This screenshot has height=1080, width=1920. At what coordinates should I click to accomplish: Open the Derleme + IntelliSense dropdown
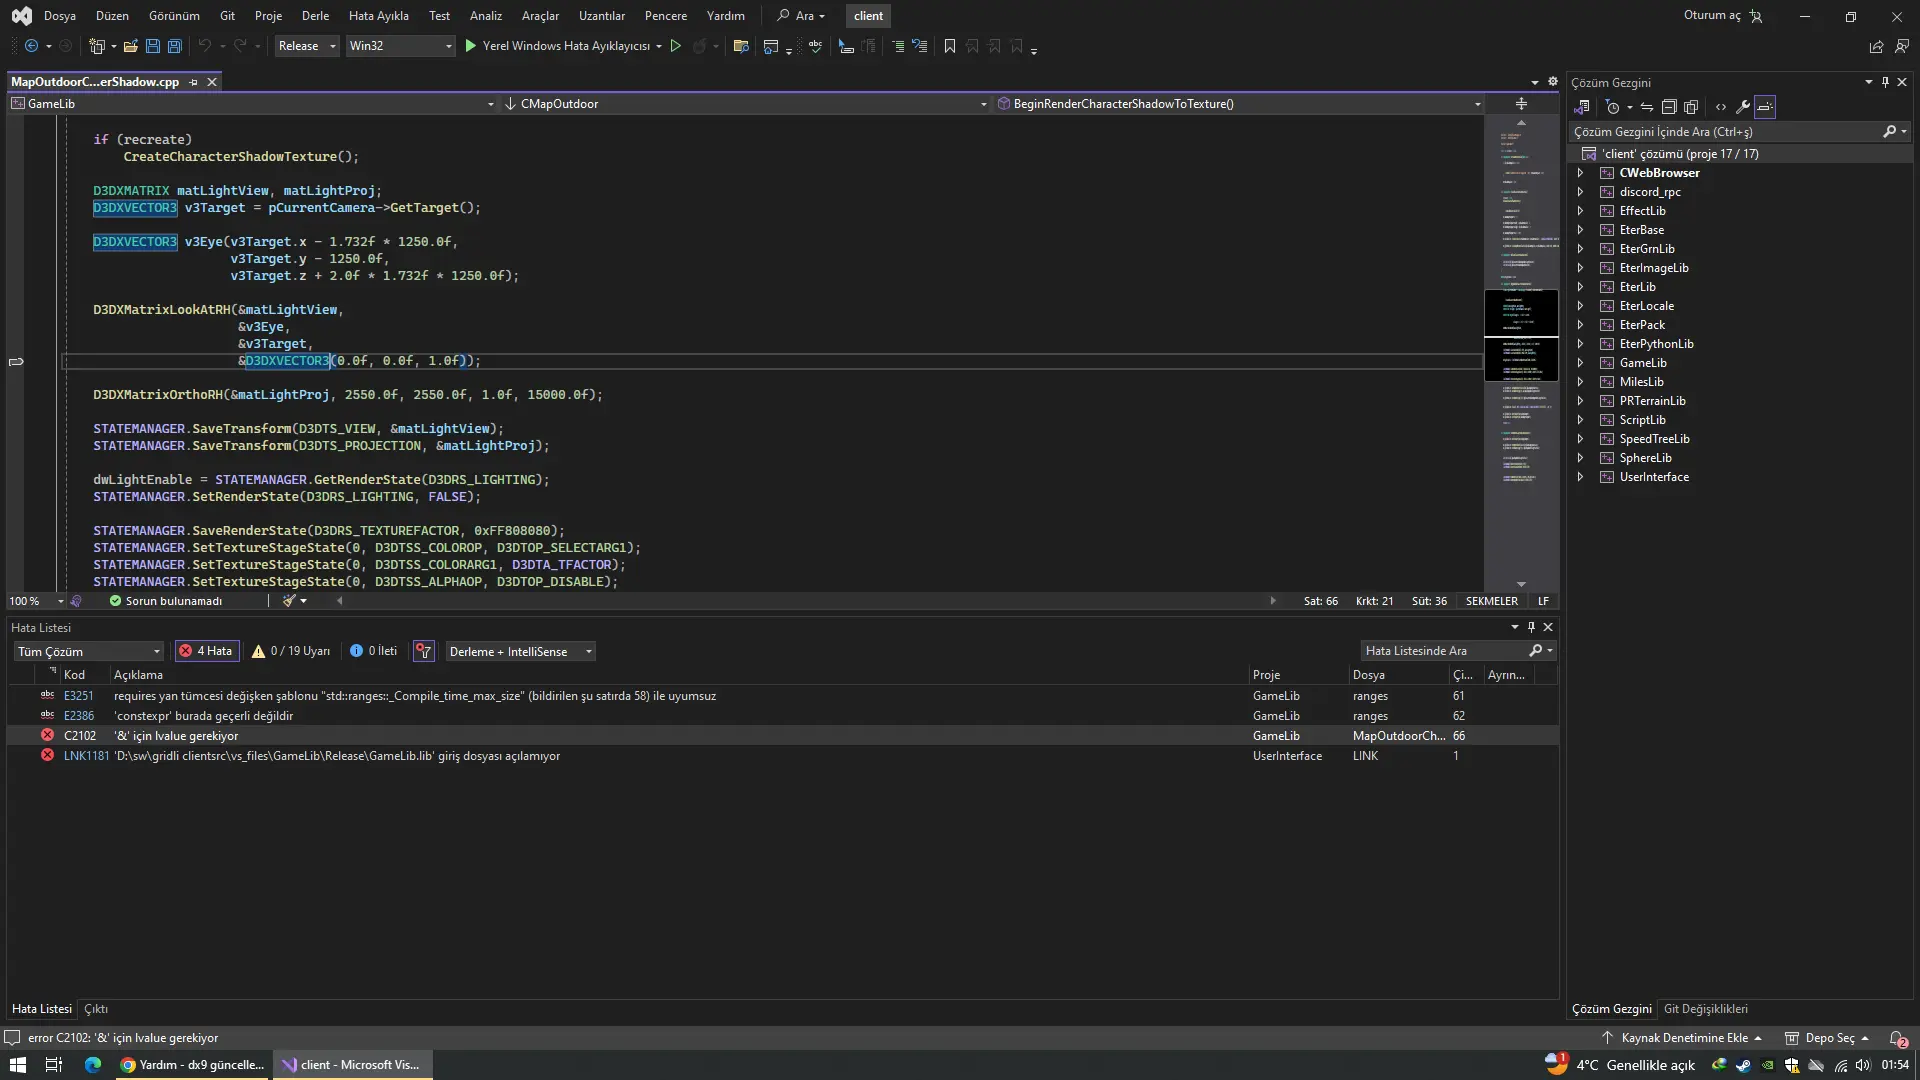pyautogui.click(x=520, y=652)
